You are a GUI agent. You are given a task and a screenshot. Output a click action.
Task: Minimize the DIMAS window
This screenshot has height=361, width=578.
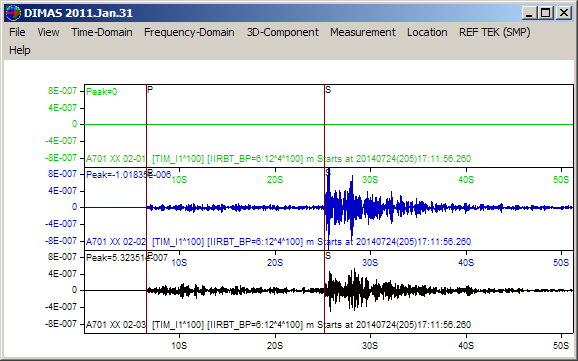click(529, 13)
